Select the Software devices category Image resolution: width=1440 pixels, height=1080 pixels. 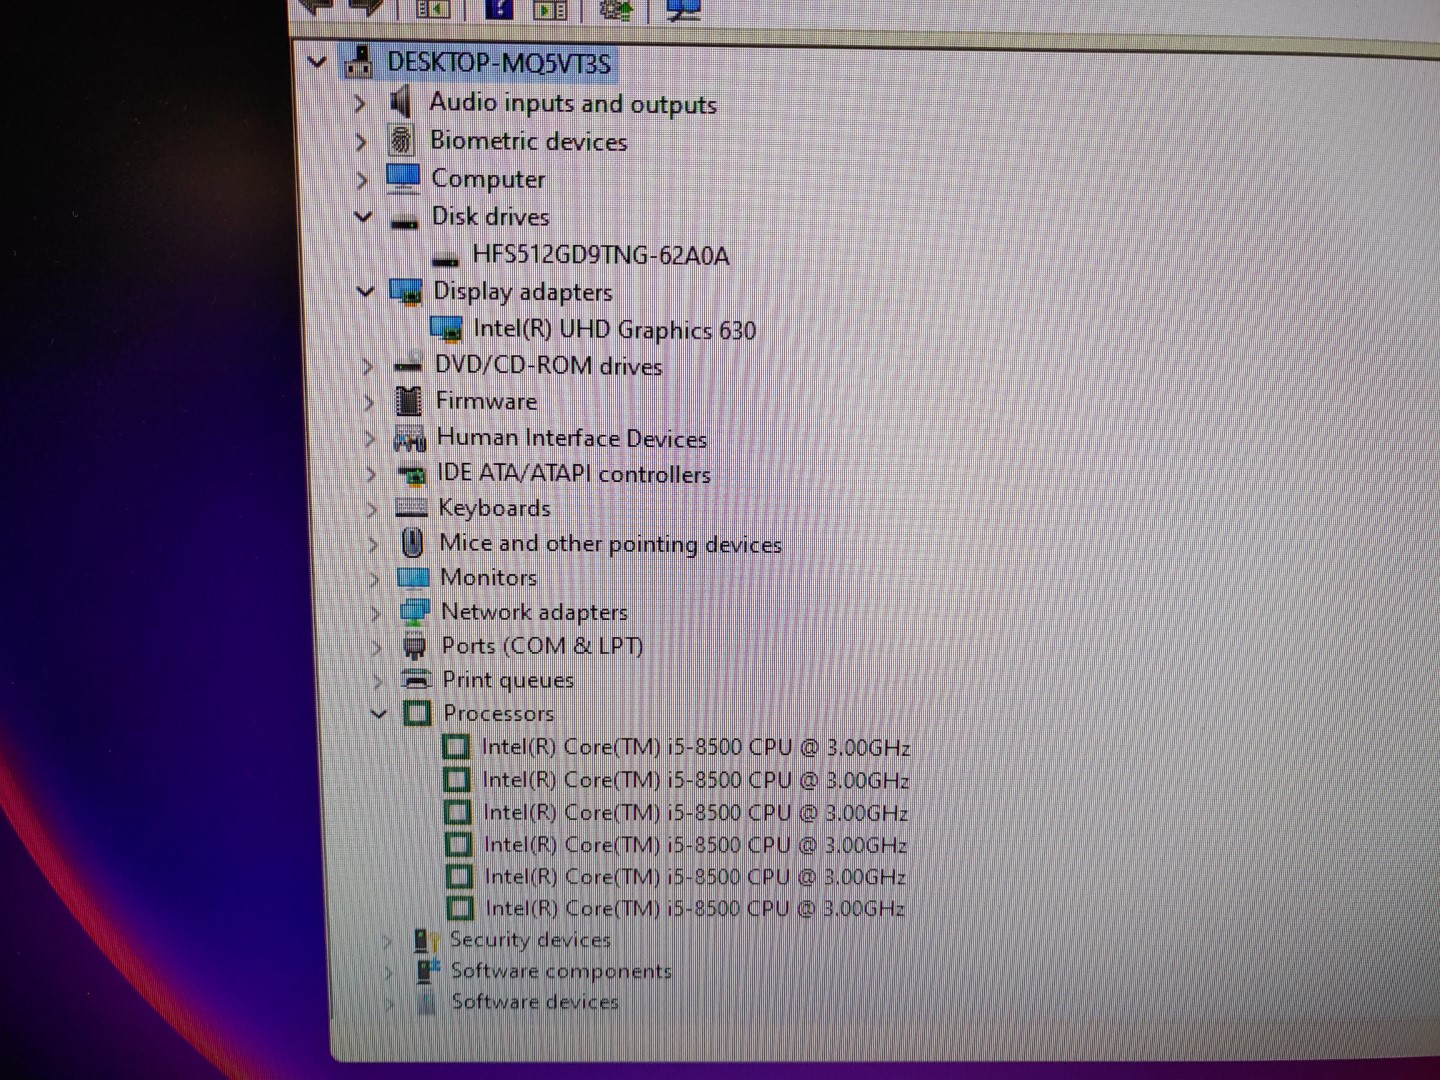pyautogui.click(x=535, y=1001)
